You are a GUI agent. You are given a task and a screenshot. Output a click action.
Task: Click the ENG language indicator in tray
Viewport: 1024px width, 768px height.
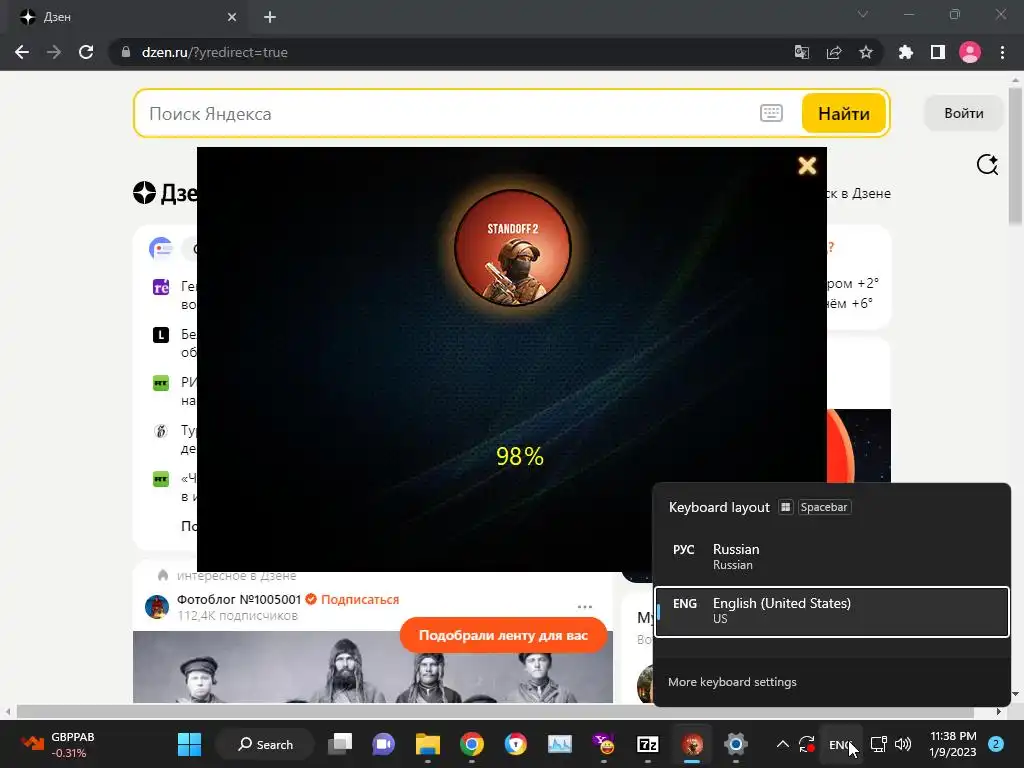pyautogui.click(x=840, y=744)
